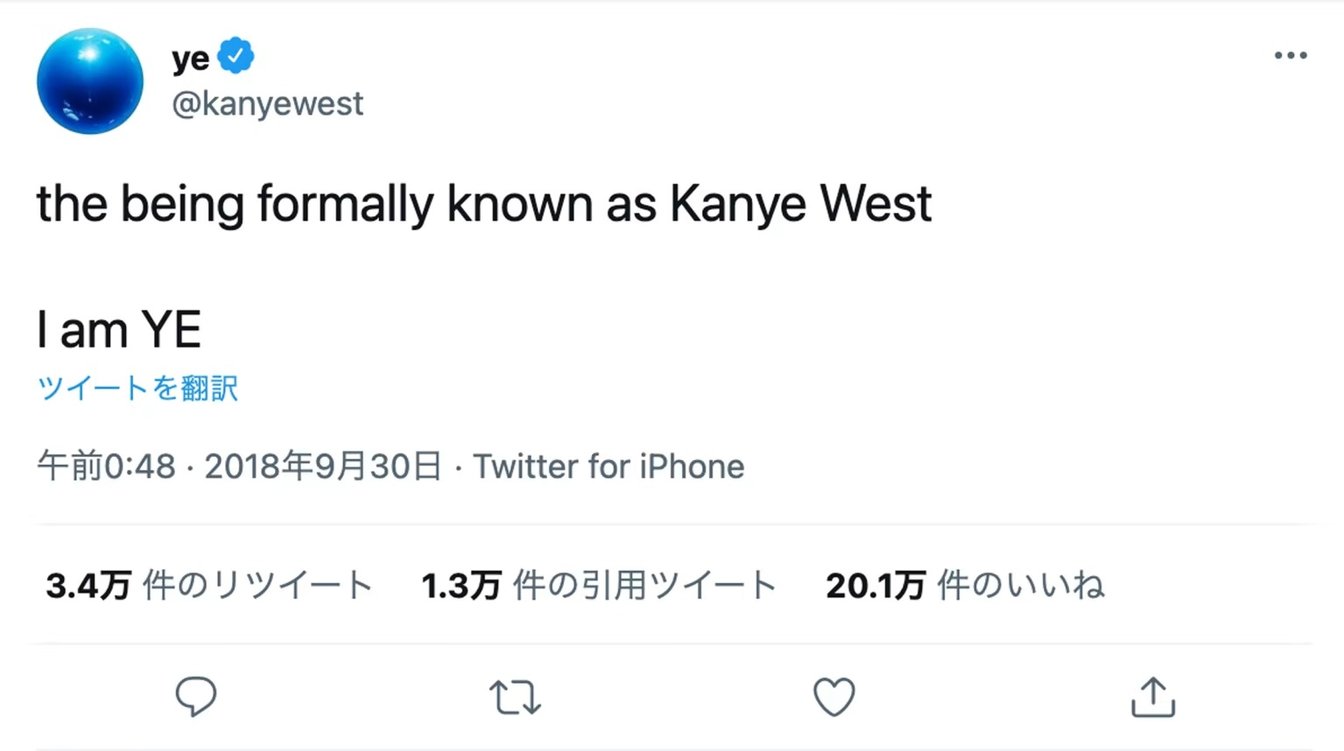Image resolution: width=1344 pixels, height=751 pixels.
Task: Click the 件のいいね label
Action: [x=1020, y=586]
